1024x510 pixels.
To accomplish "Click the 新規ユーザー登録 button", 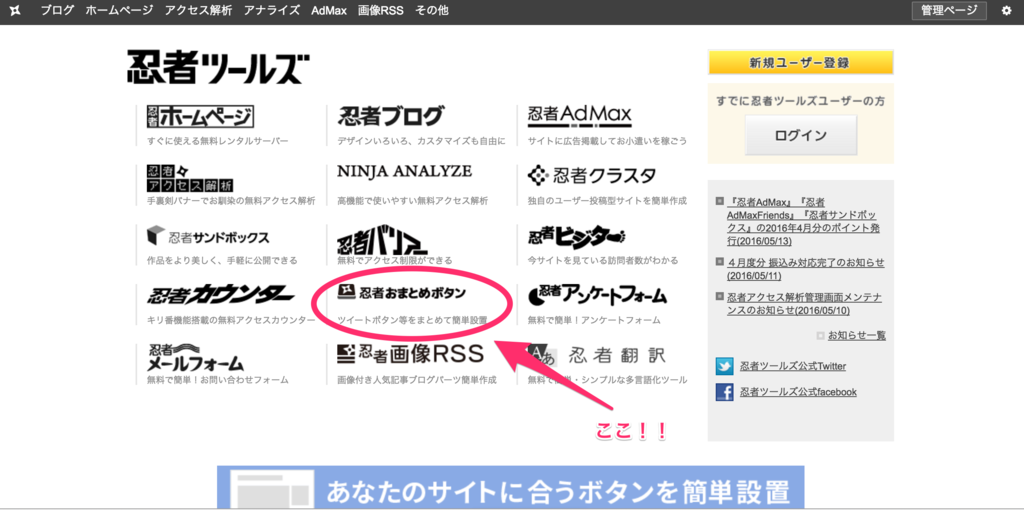I will click(x=800, y=63).
